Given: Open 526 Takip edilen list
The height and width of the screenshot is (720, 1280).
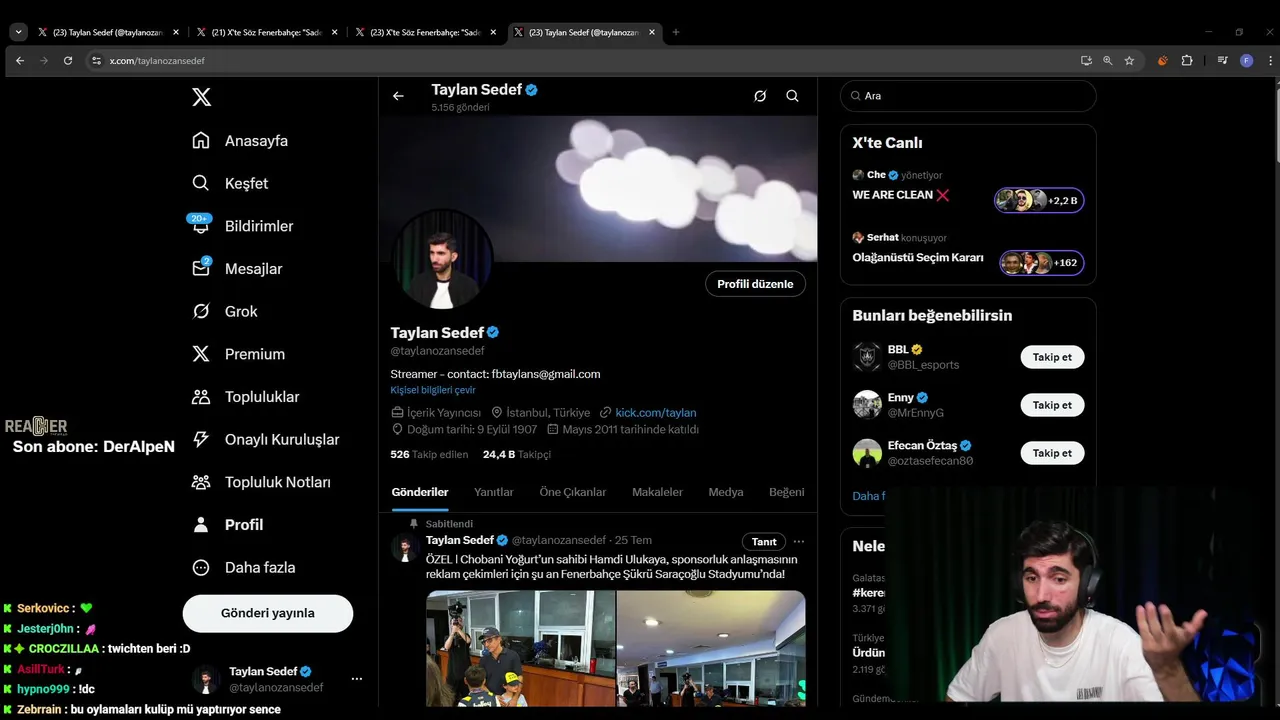Looking at the screenshot, I should point(429,454).
